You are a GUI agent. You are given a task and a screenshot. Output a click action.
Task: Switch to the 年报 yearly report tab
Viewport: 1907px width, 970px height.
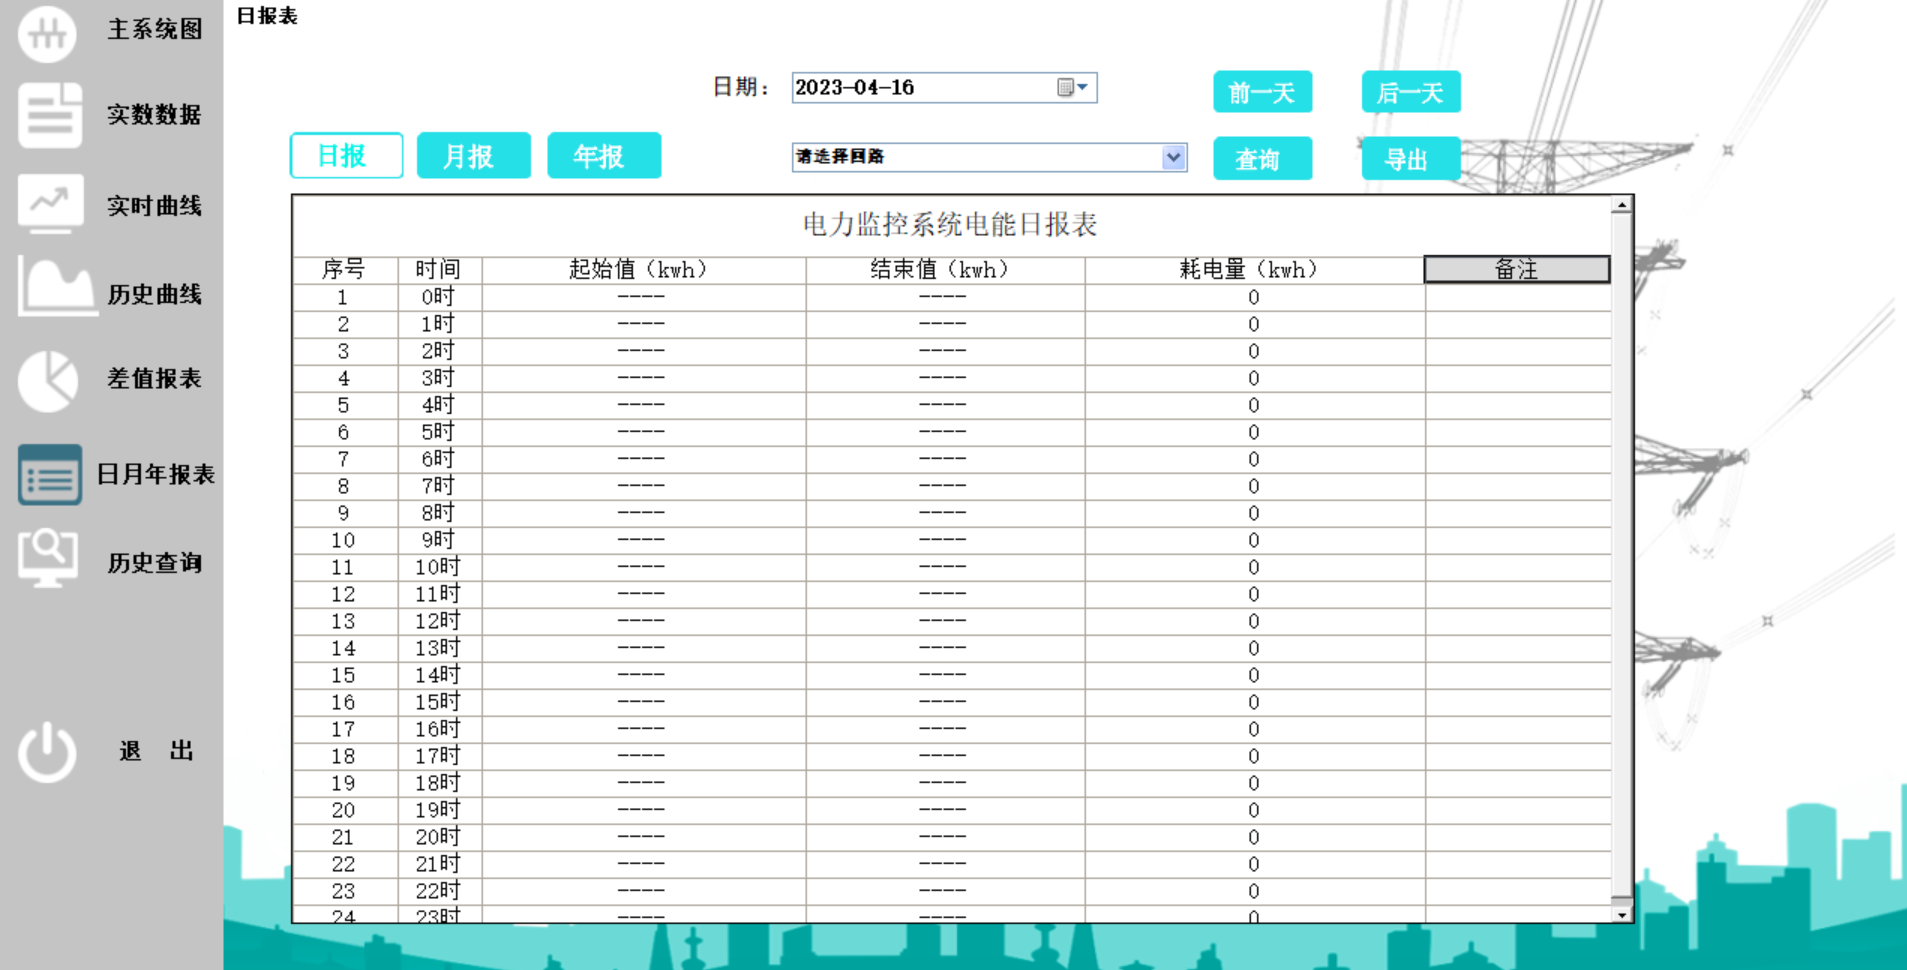(x=603, y=155)
